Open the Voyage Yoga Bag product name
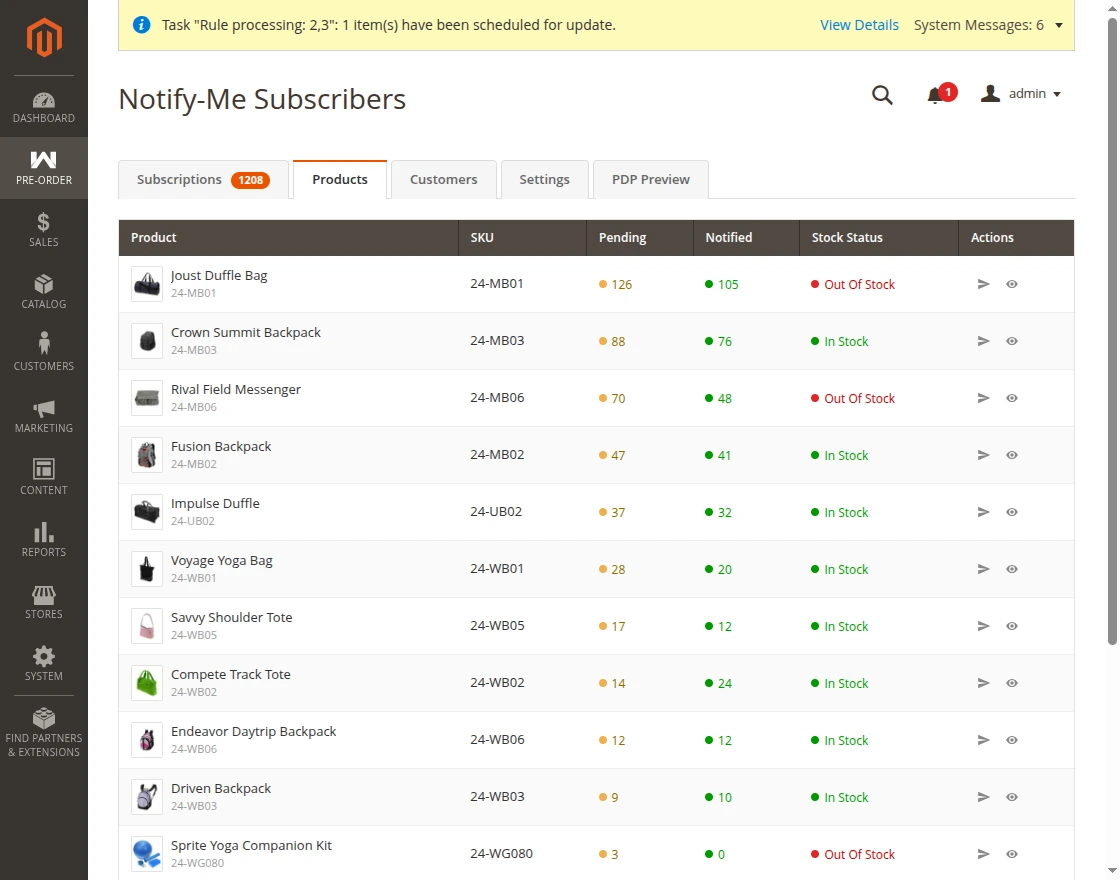The image size is (1120, 880). coord(221,561)
